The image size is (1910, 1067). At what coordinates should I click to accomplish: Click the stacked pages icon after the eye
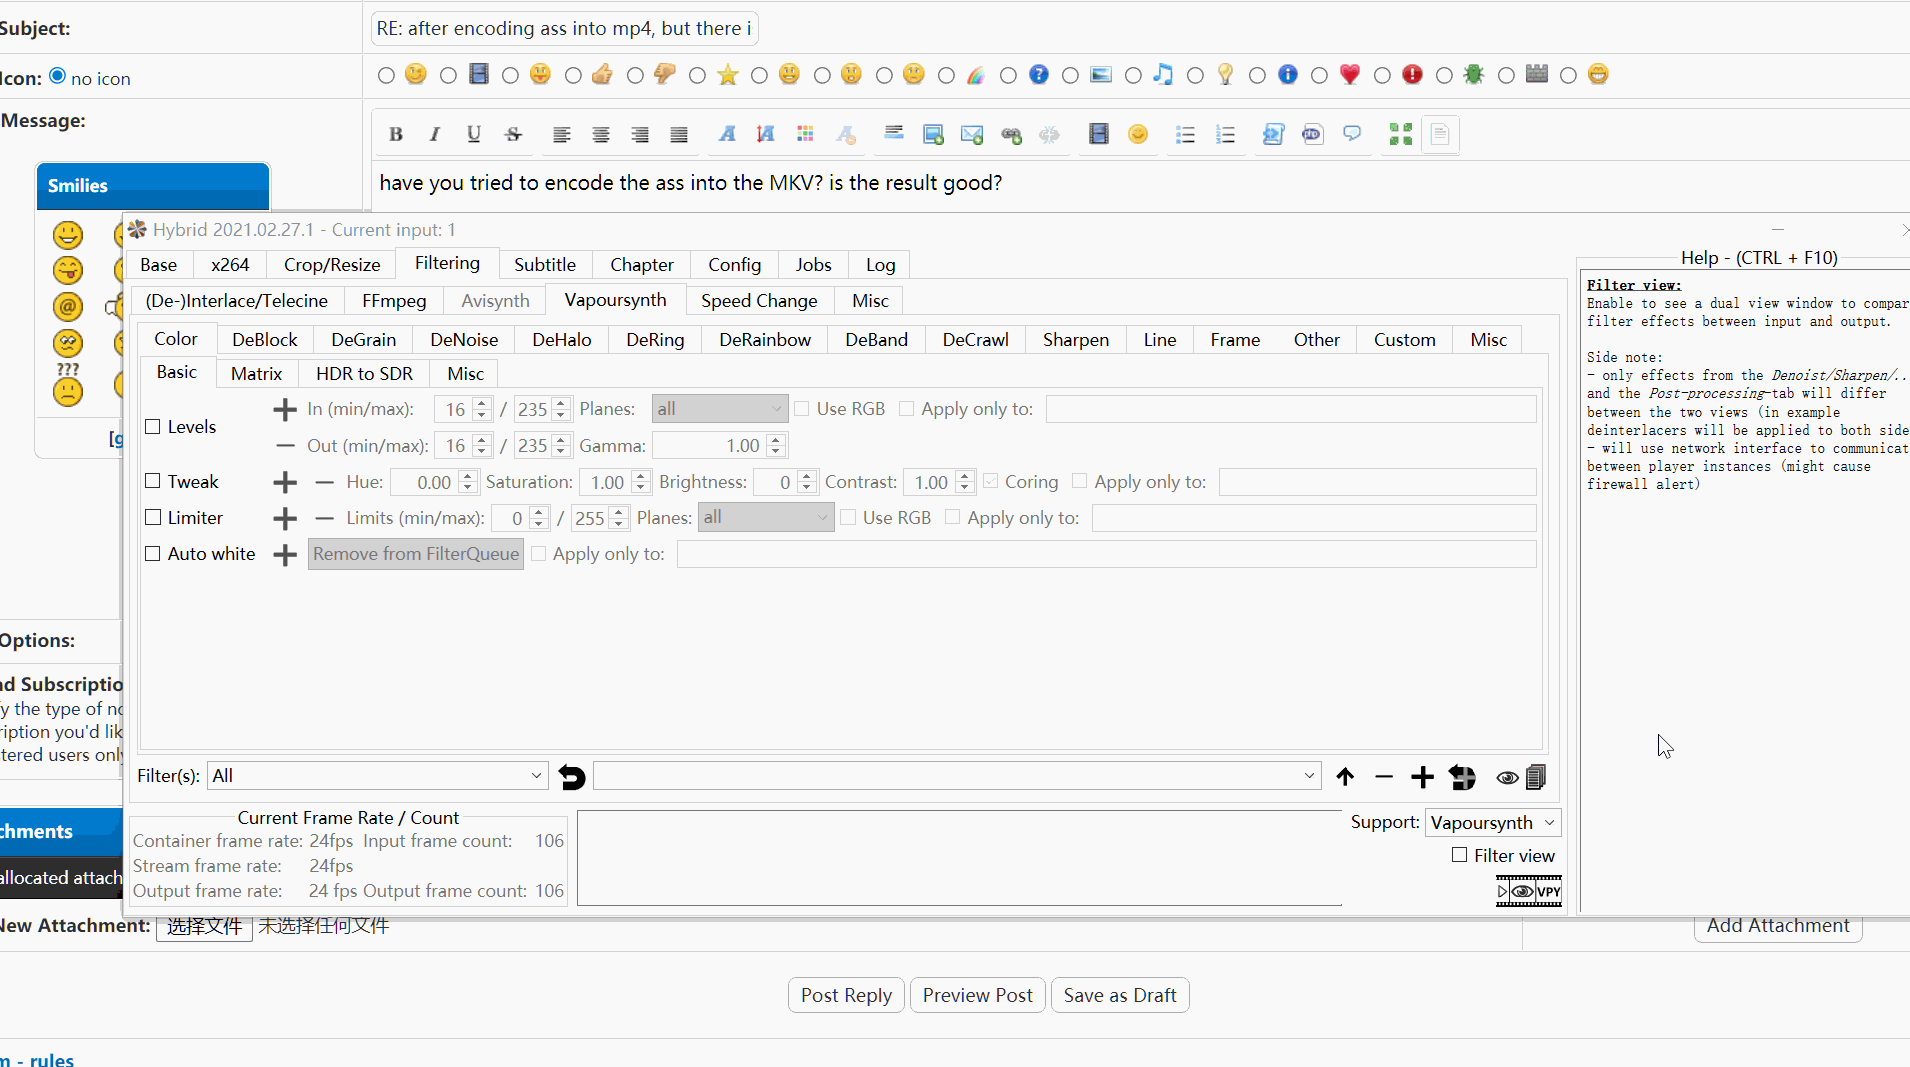(1536, 777)
